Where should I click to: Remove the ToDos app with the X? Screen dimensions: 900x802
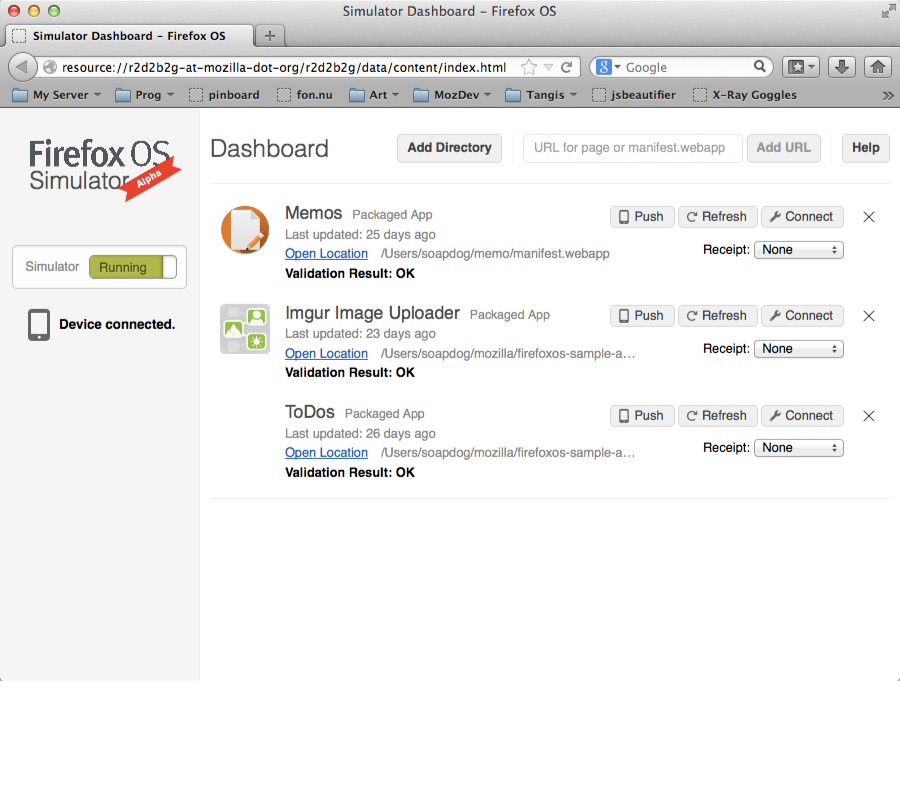click(x=868, y=415)
